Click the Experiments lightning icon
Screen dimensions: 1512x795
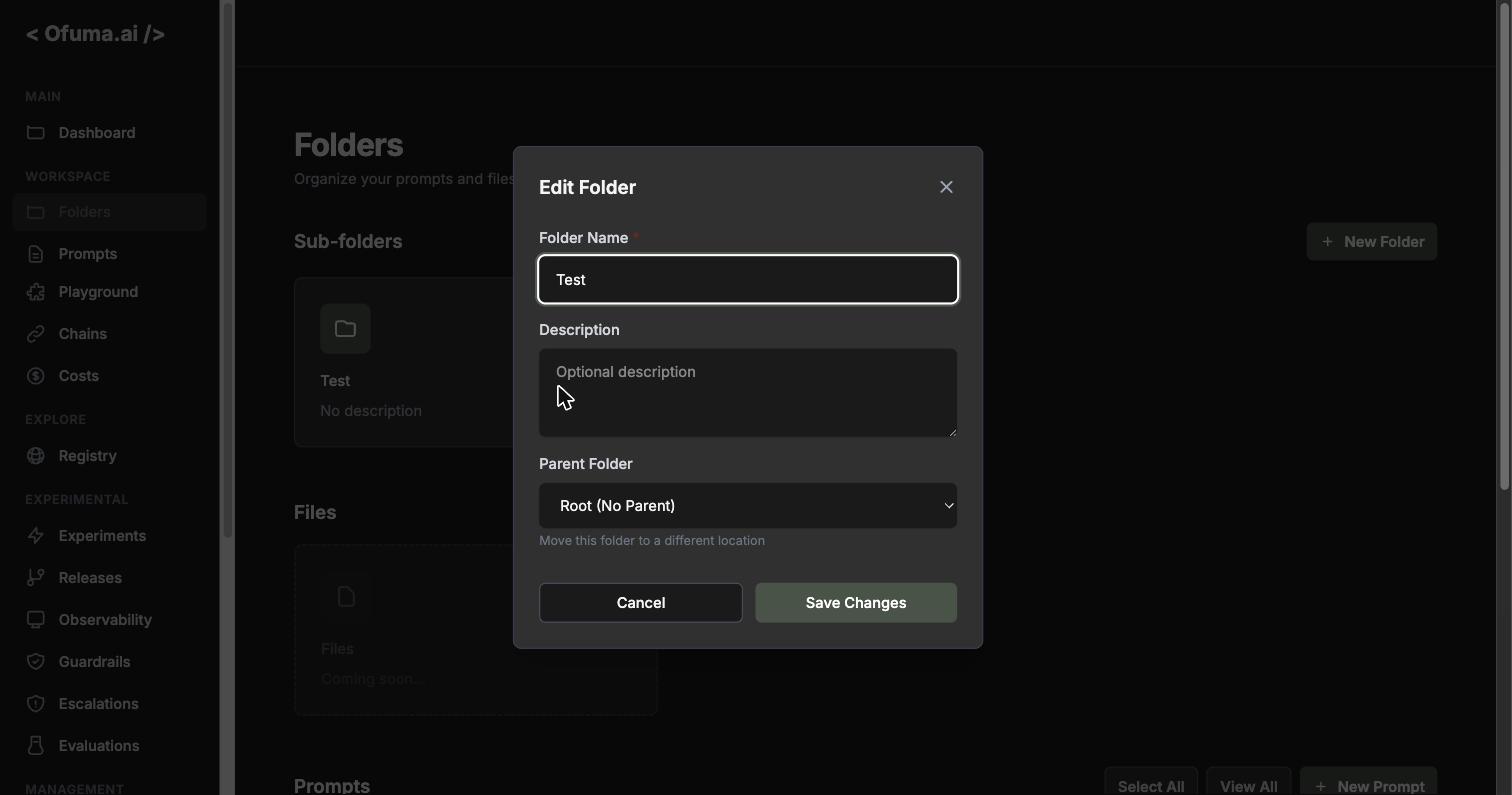click(x=36, y=536)
